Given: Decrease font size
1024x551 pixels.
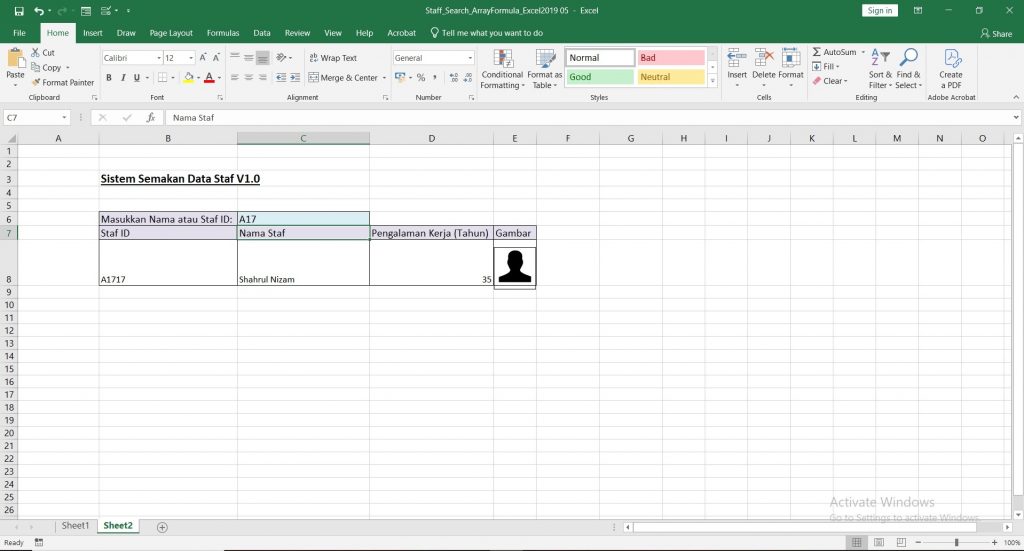Looking at the screenshot, I should [216, 57].
